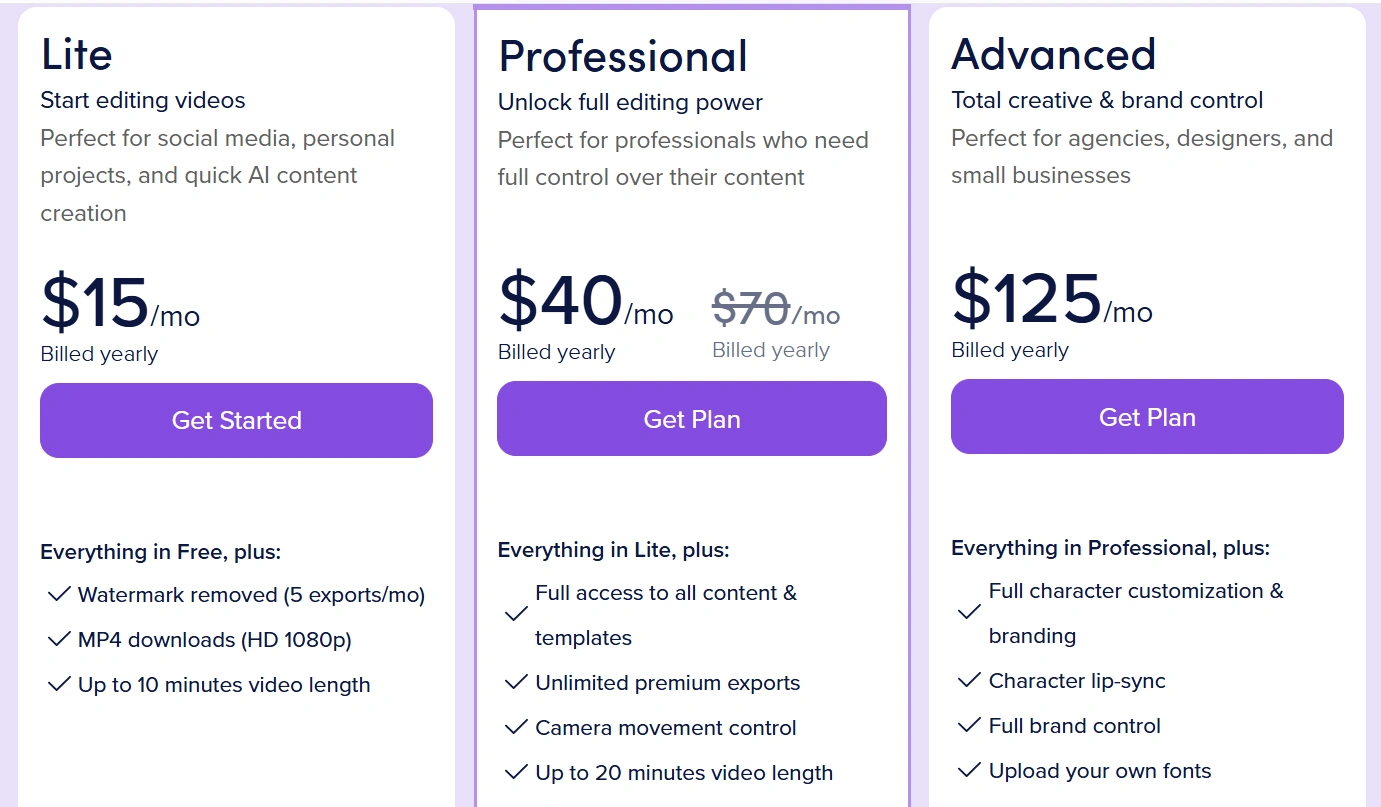Click checkmark next to Character lip-sync
This screenshot has height=807, width=1381.
[x=968, y=681]
